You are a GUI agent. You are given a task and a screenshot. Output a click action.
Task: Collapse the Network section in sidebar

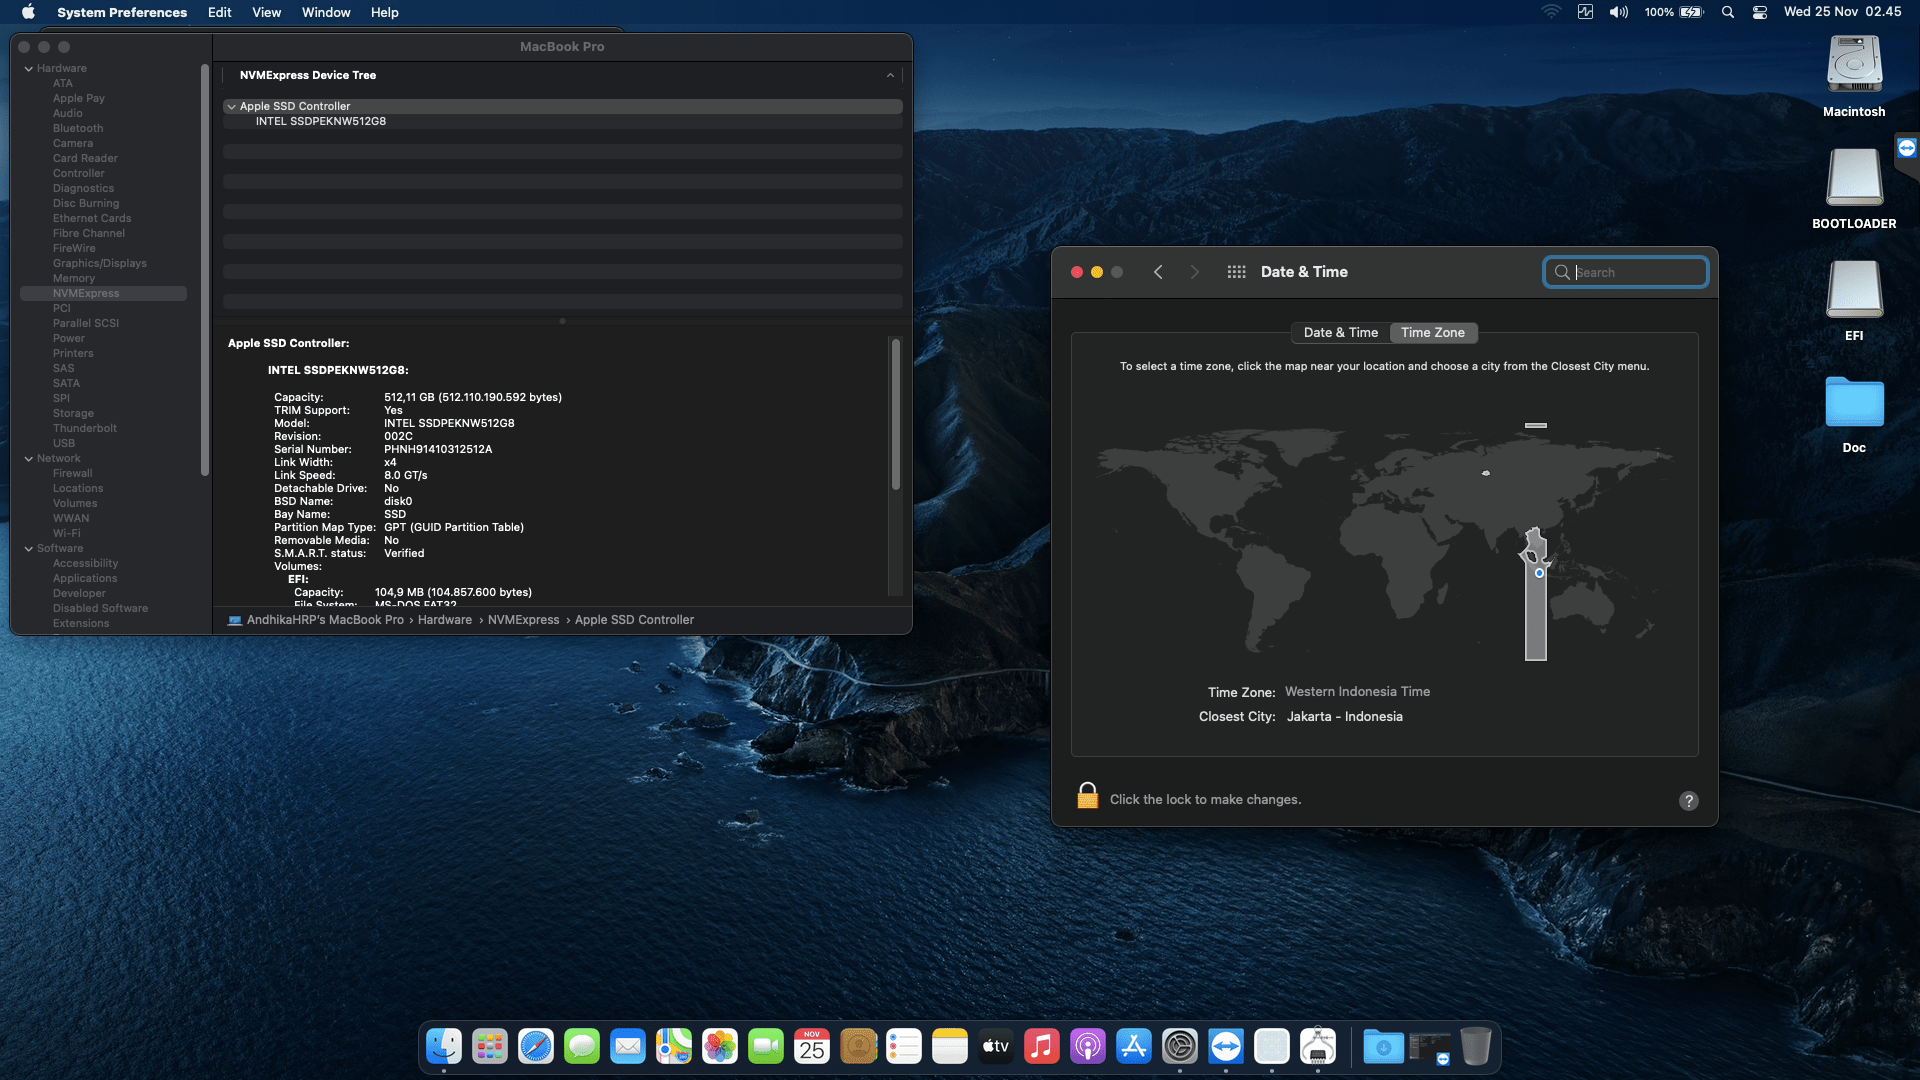(29, 459)
